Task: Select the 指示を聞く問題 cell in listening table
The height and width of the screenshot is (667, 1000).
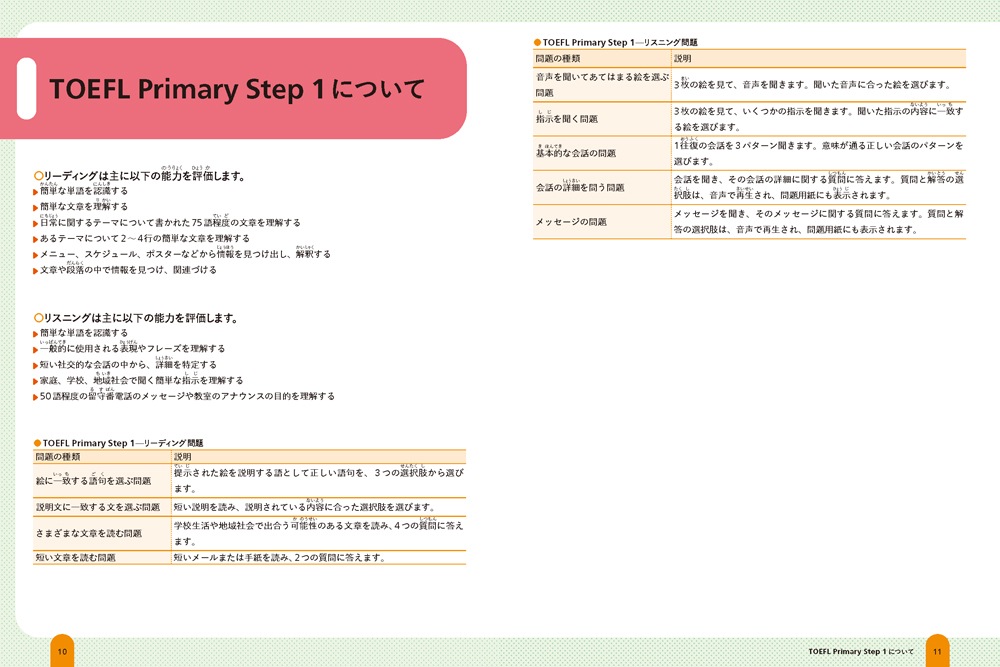Action: 567,119
